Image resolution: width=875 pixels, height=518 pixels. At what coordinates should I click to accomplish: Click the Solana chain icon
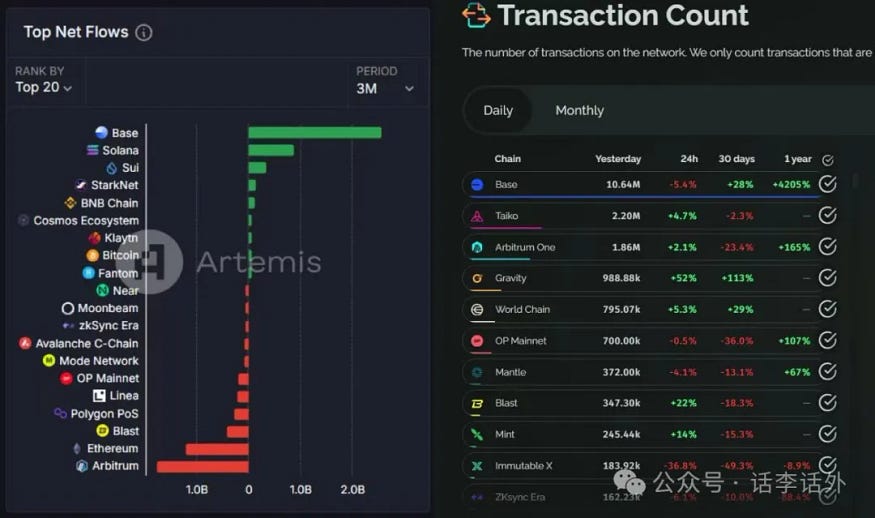point(93,150)
